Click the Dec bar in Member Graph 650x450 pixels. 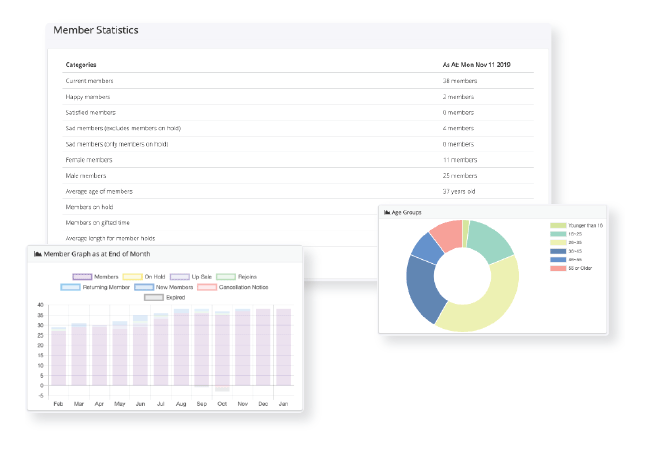coord(263,347)
